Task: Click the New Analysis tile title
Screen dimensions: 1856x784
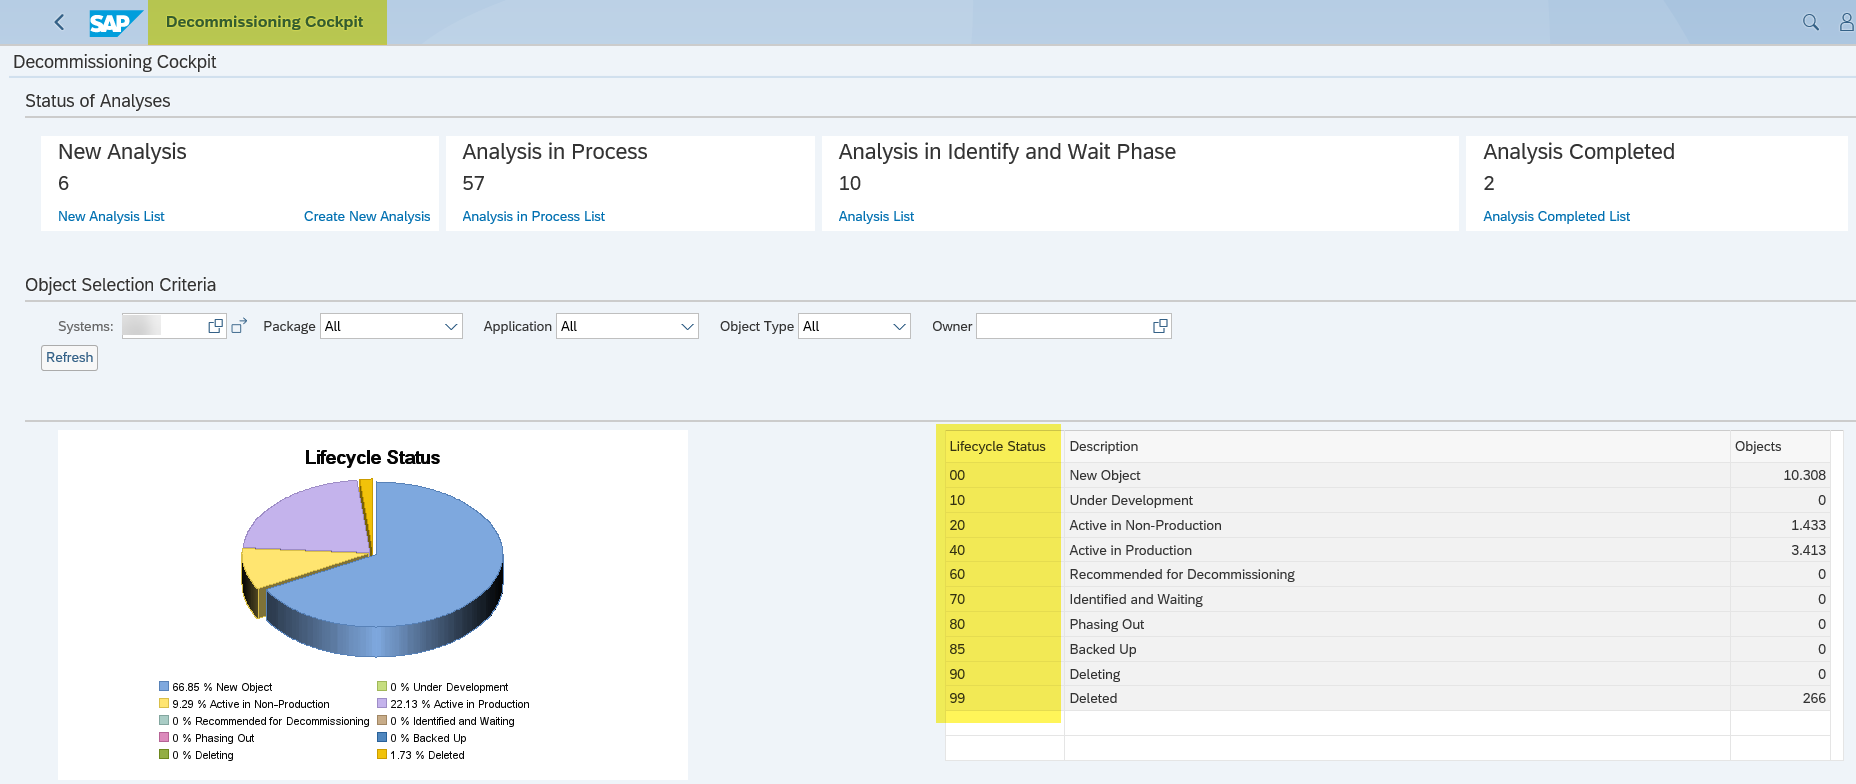Action: coord(122,152)
